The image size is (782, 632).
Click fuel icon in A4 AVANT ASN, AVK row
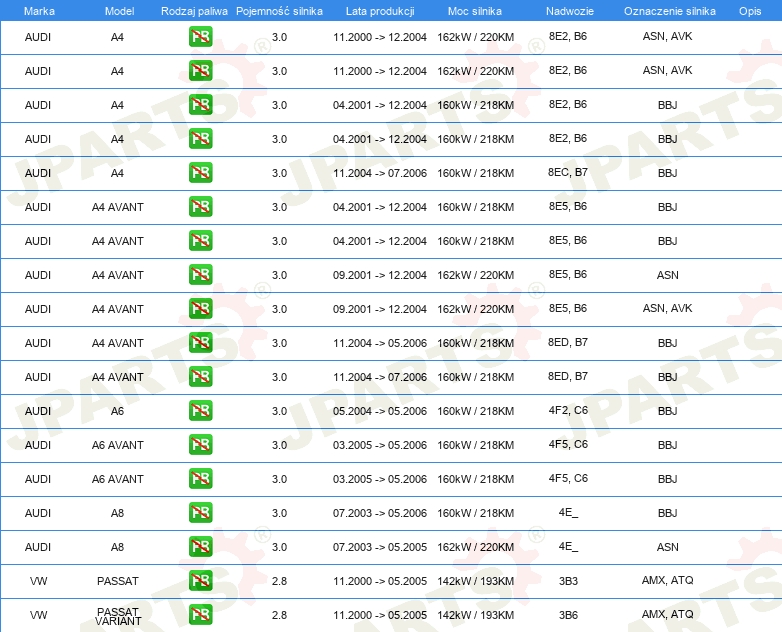click(x=200, y=308)
